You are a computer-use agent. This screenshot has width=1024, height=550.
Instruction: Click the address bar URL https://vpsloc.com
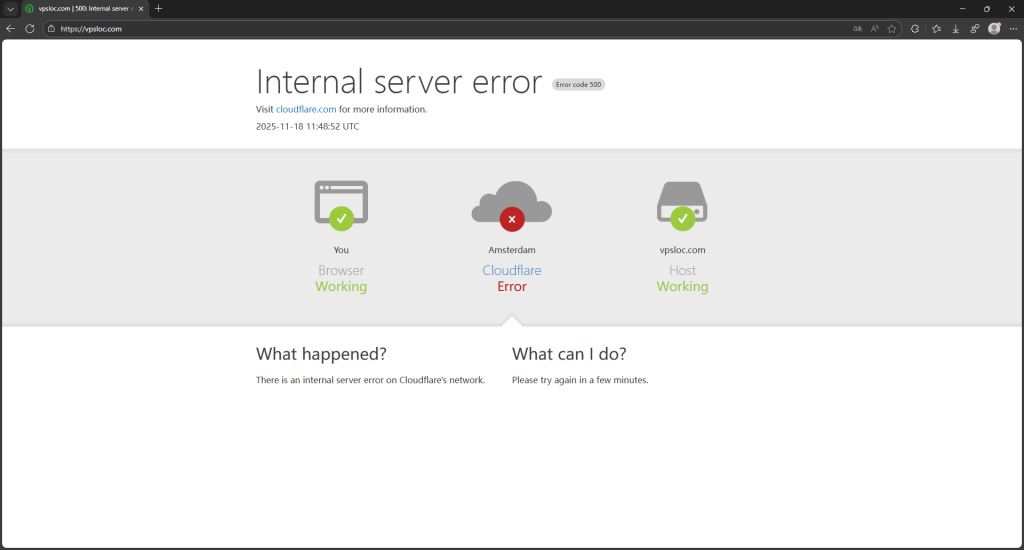coord(91,29)
